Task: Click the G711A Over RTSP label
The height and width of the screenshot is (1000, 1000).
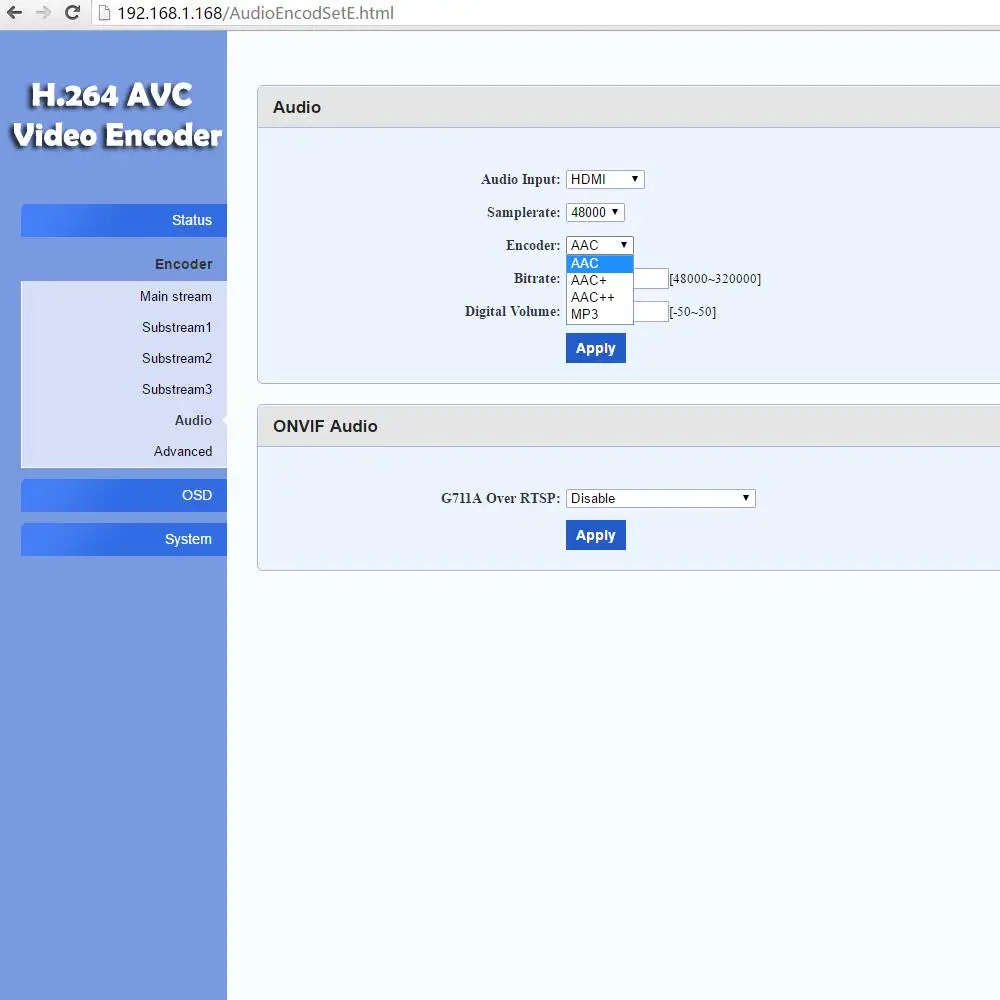Action: (x=500, y=498)
